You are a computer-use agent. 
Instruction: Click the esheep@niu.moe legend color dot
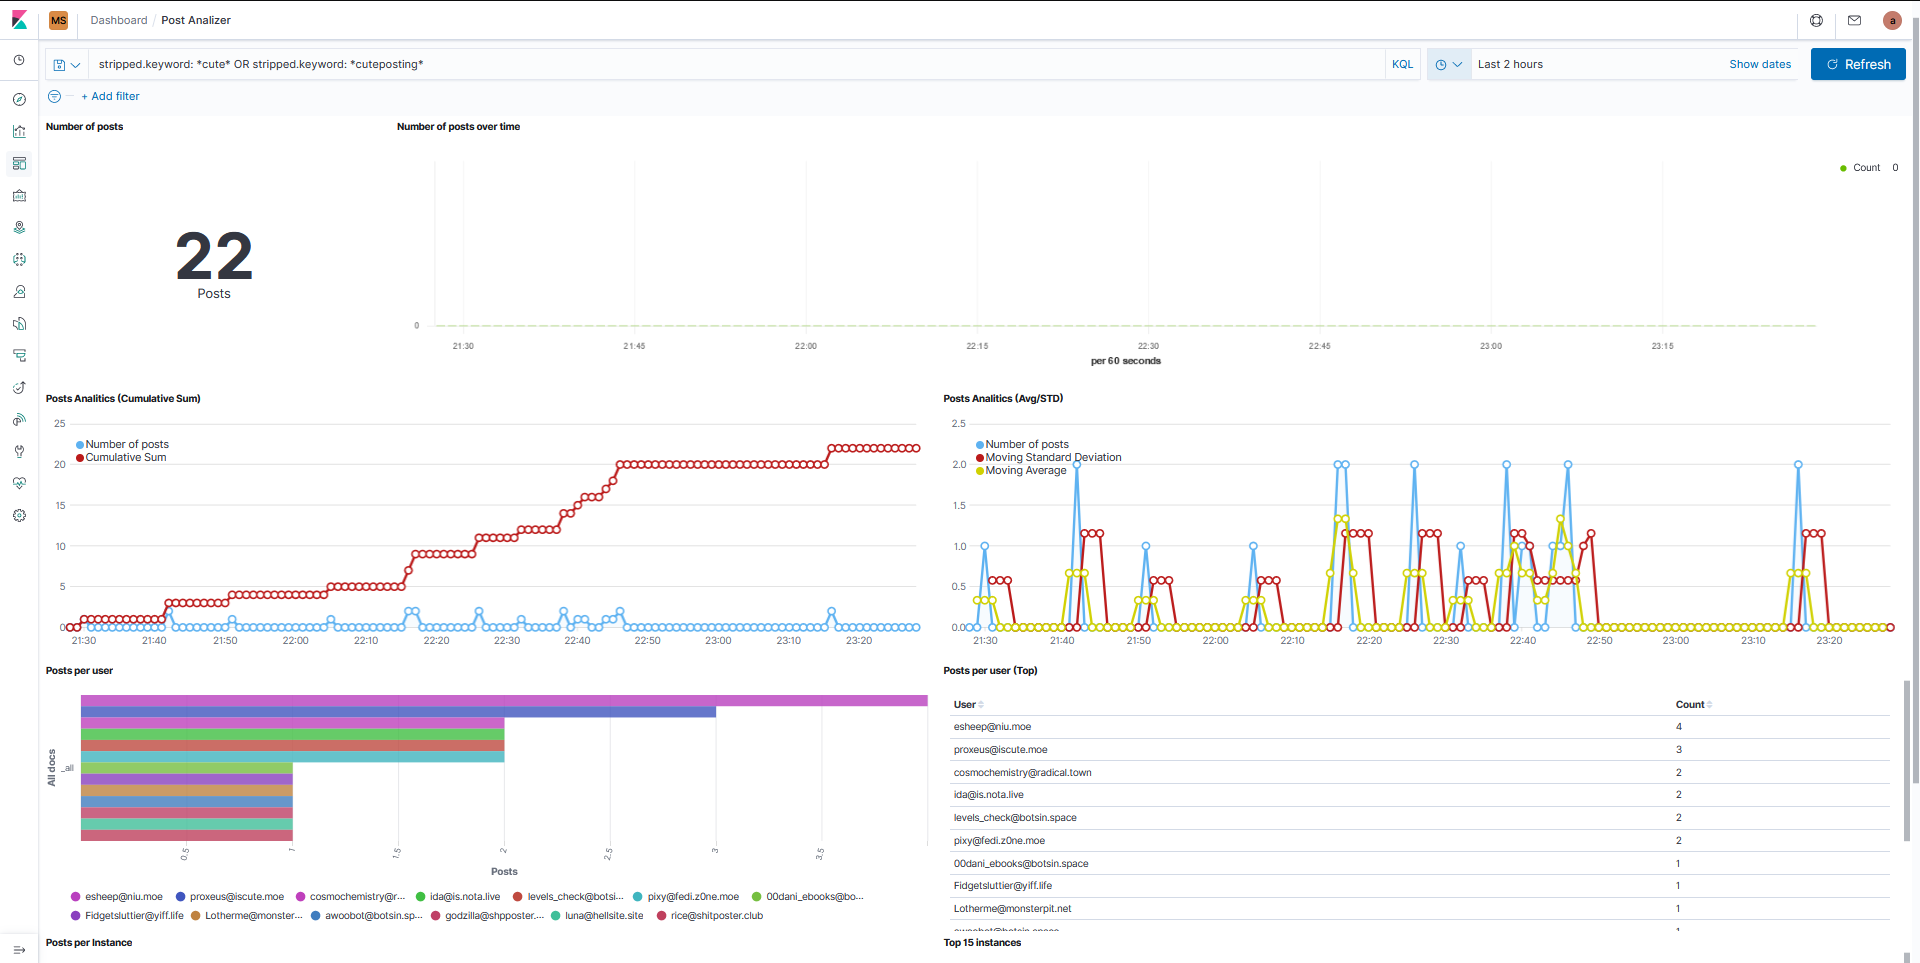tap(76, 897)
